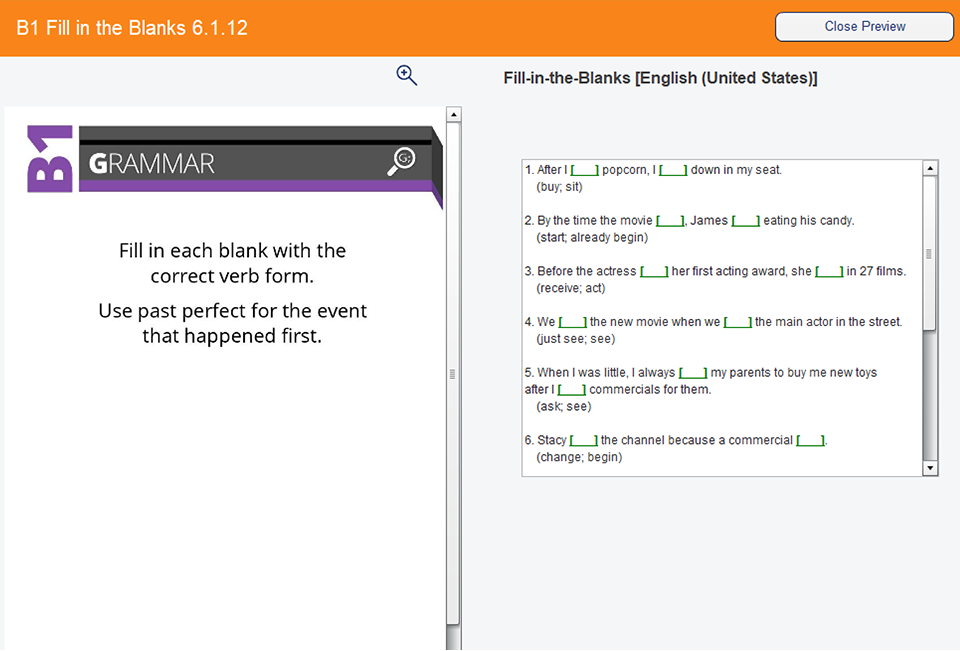Click the up arrow of the slide panel scrollbar
Screen dimensions: 960x651
[455, 112]
